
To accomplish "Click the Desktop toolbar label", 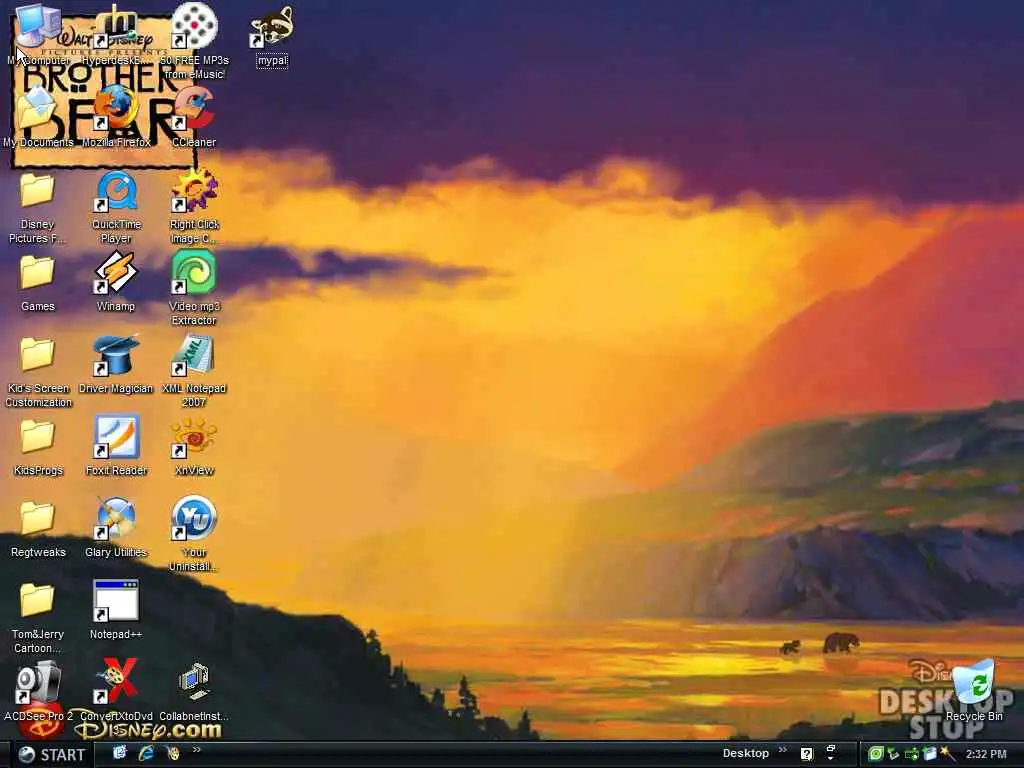I will pos(746,753).
